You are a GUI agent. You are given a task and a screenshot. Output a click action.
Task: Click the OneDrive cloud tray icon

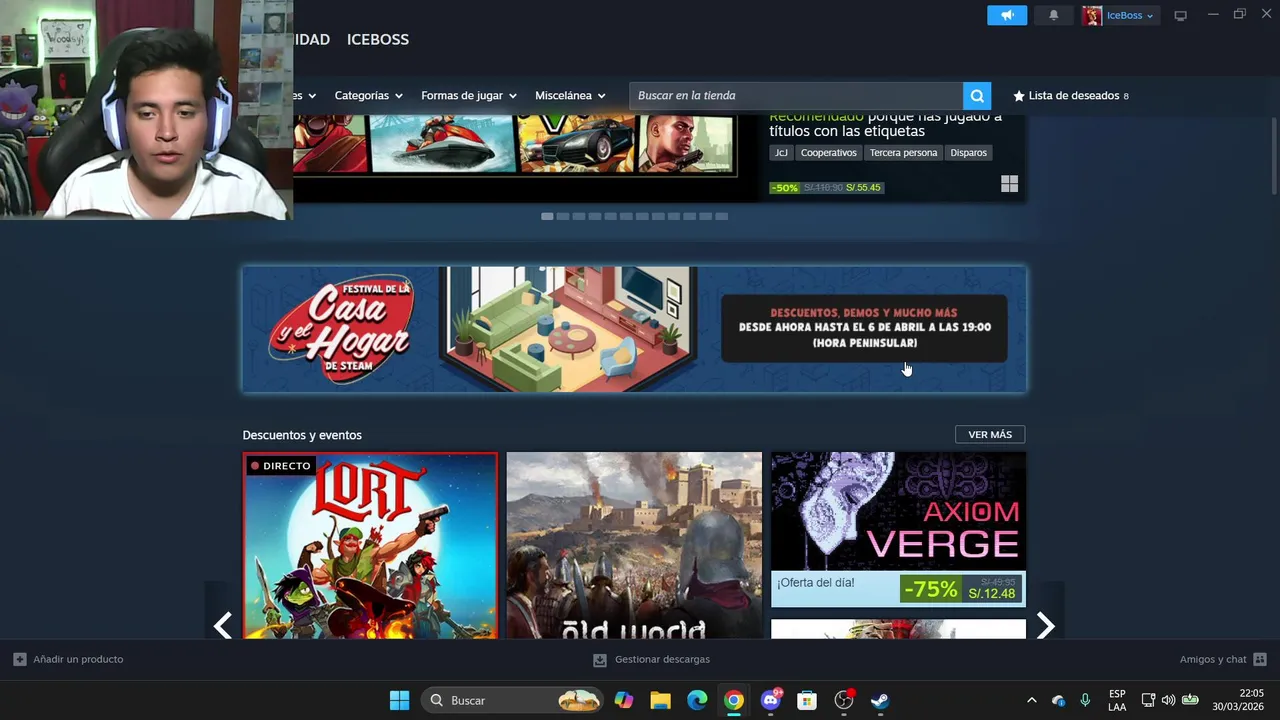[1058, 700]
